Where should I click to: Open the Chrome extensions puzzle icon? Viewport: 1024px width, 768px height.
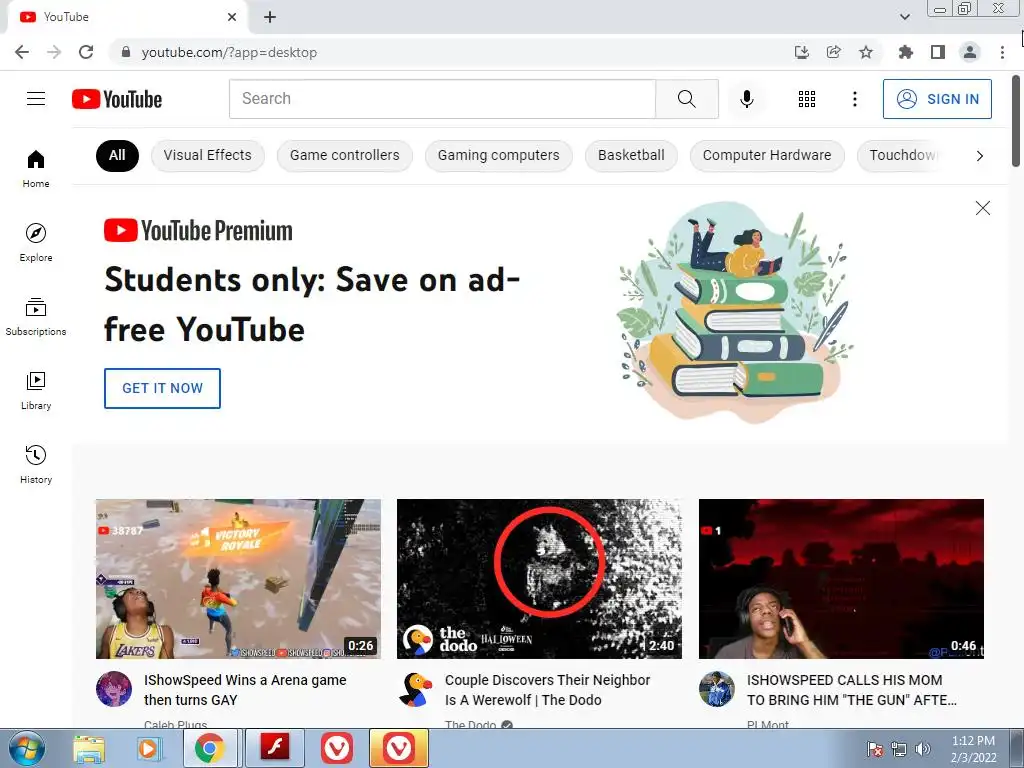point(905,52)
